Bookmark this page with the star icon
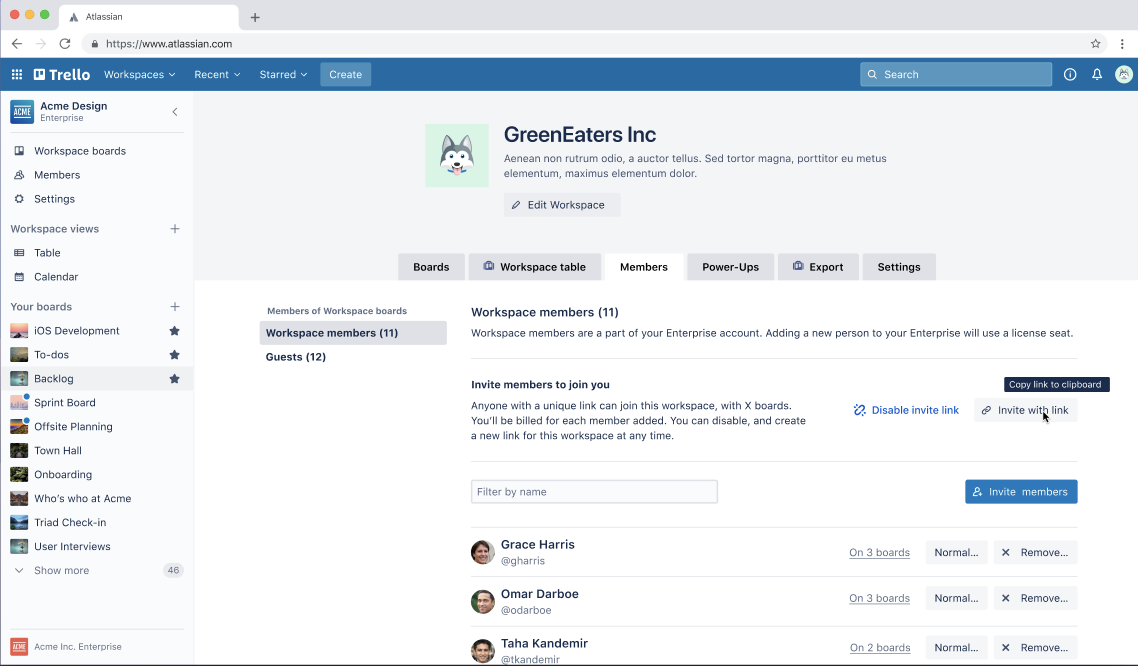This screenshot has height=666, width=1138. pos(1095,44)
